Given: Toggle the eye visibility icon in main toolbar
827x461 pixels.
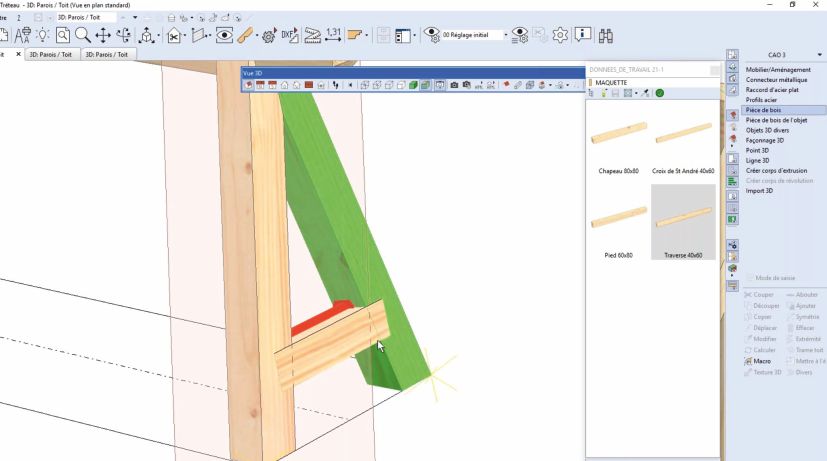Looking at the screenshot, I should [225, 35].
